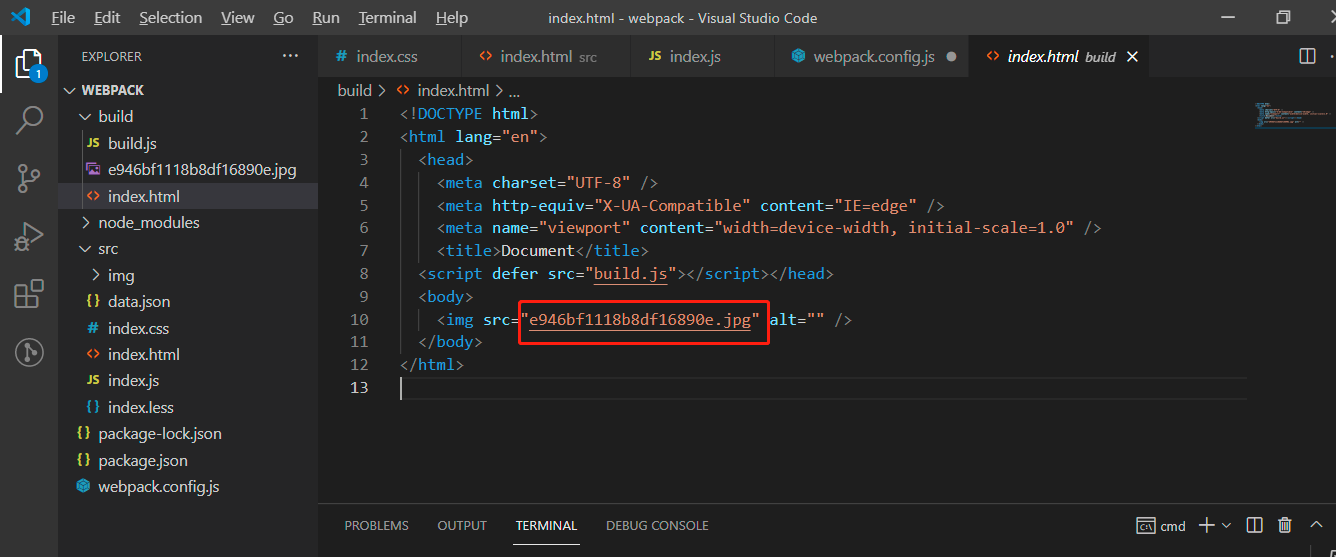Open the Go menu

283,18
